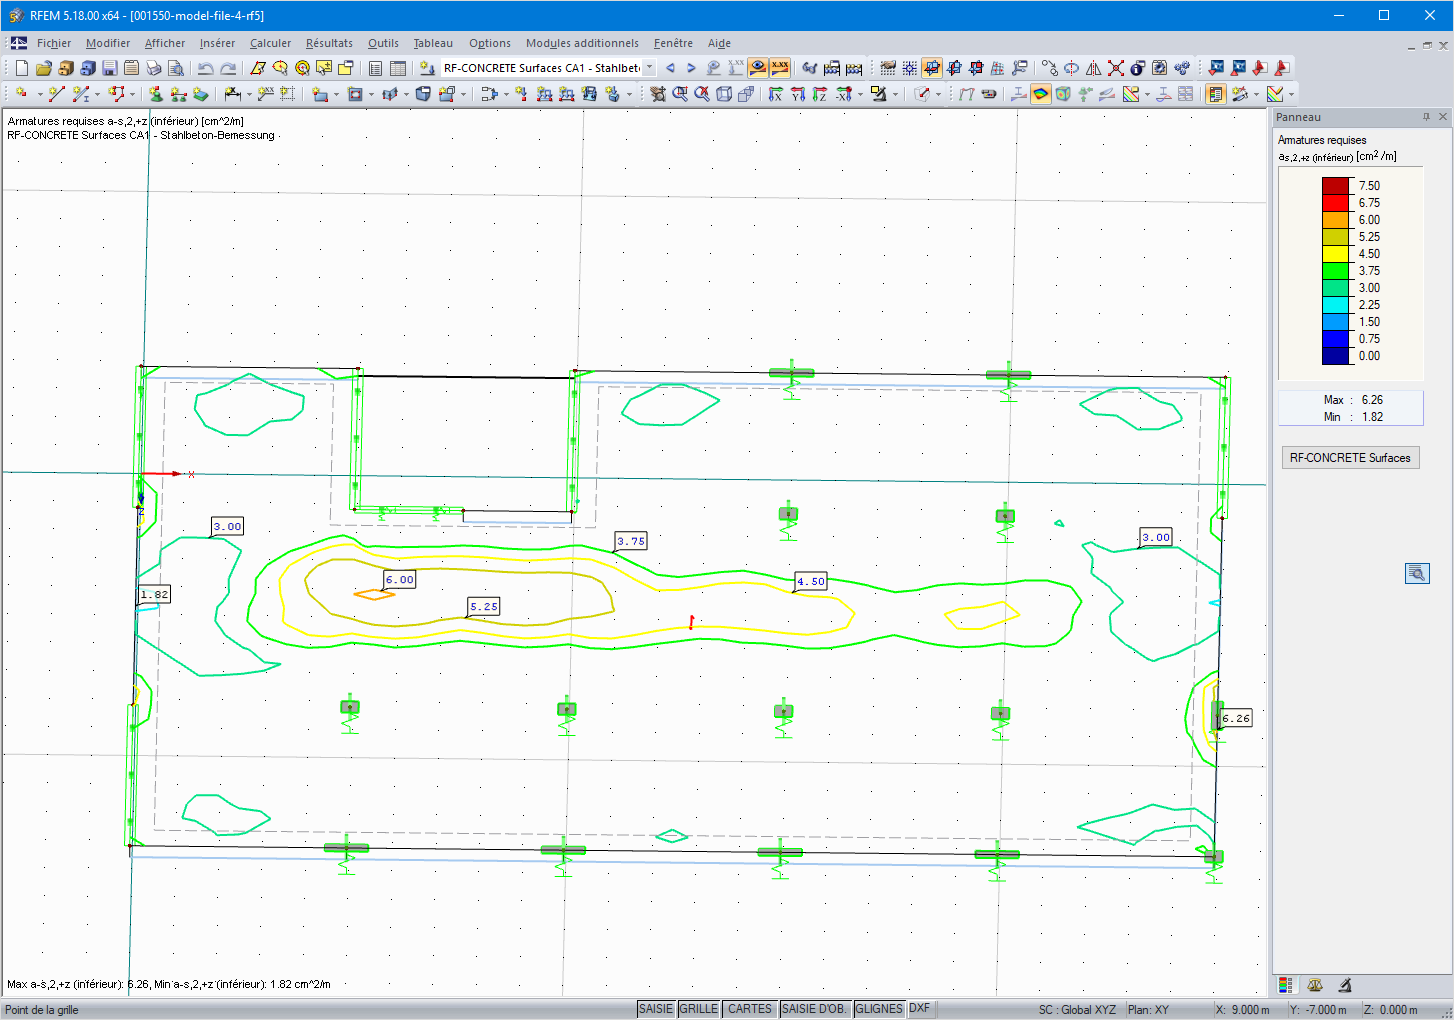Viewport: 1454px width, 1020px height.
Task: Click the mirror tool icon
Action: tap(1094, 68)
